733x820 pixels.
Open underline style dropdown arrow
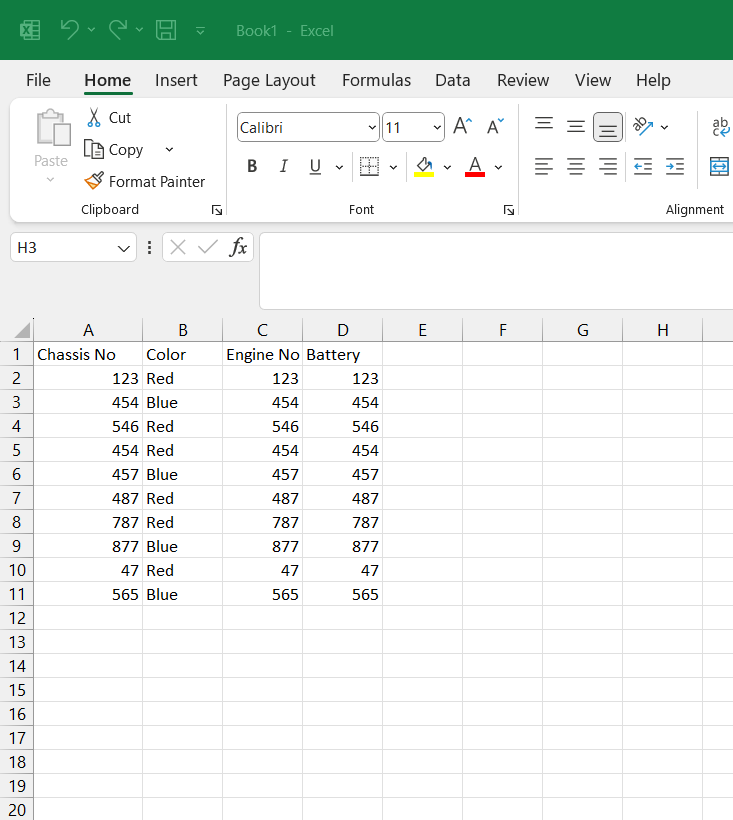[x=339, y=167]
